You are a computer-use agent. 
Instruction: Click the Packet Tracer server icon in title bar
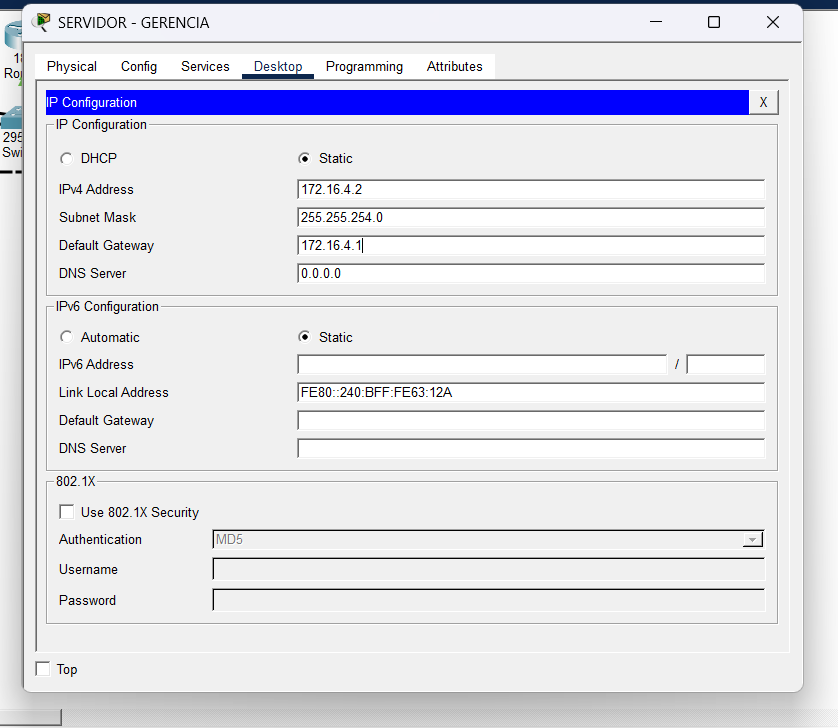[x=42, y=22]
